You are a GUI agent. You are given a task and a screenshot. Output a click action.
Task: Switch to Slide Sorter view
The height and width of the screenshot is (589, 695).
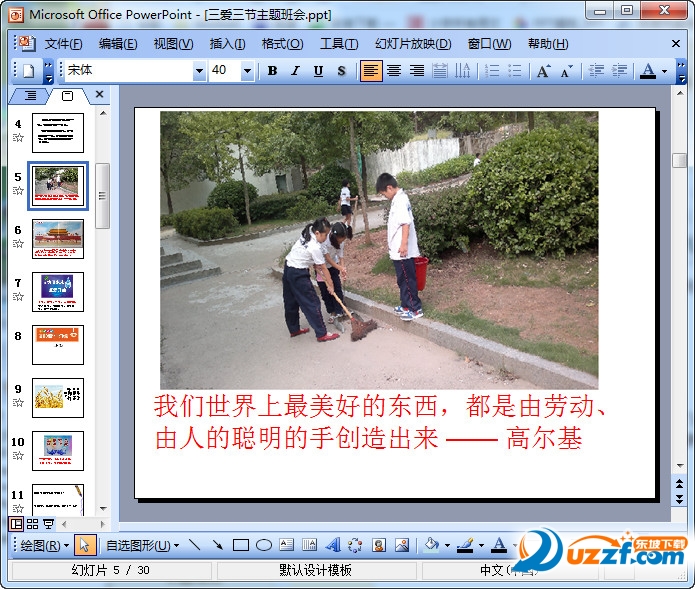click(32, 524)
